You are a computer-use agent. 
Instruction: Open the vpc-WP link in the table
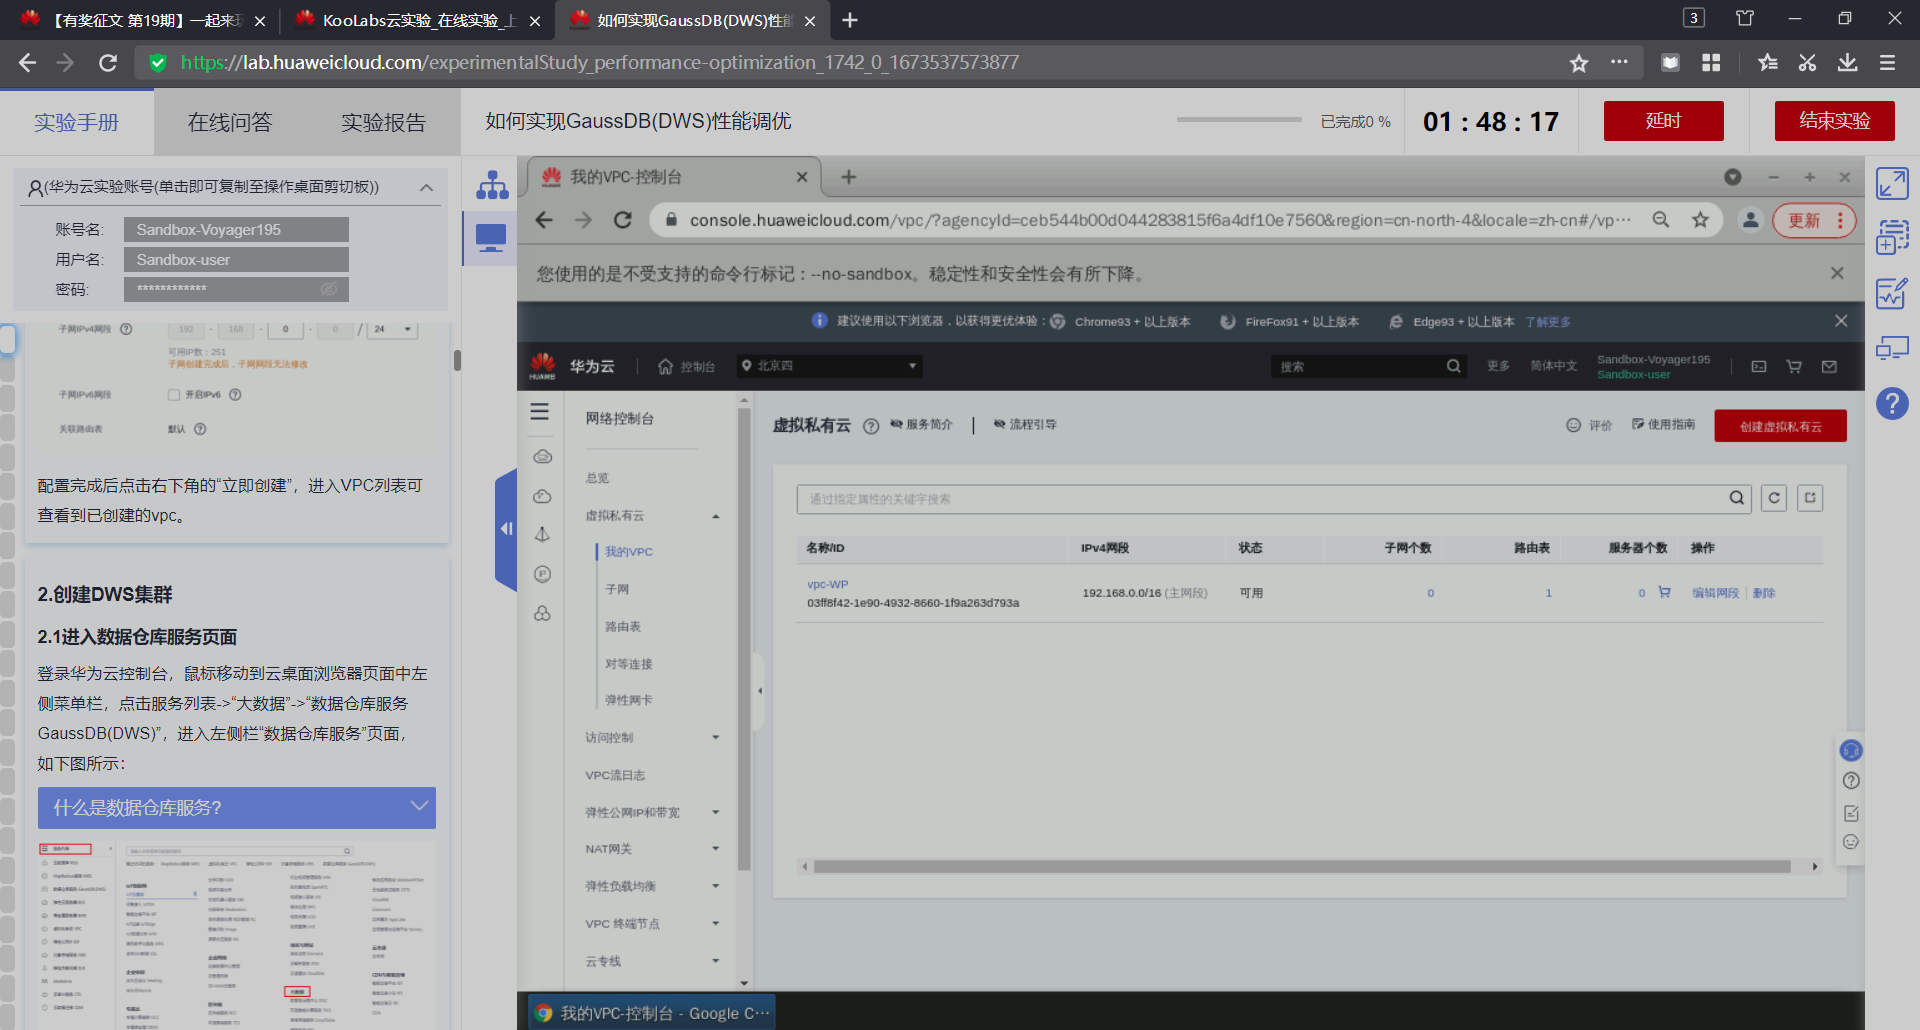pyautogui.click(x=827, y=584)
